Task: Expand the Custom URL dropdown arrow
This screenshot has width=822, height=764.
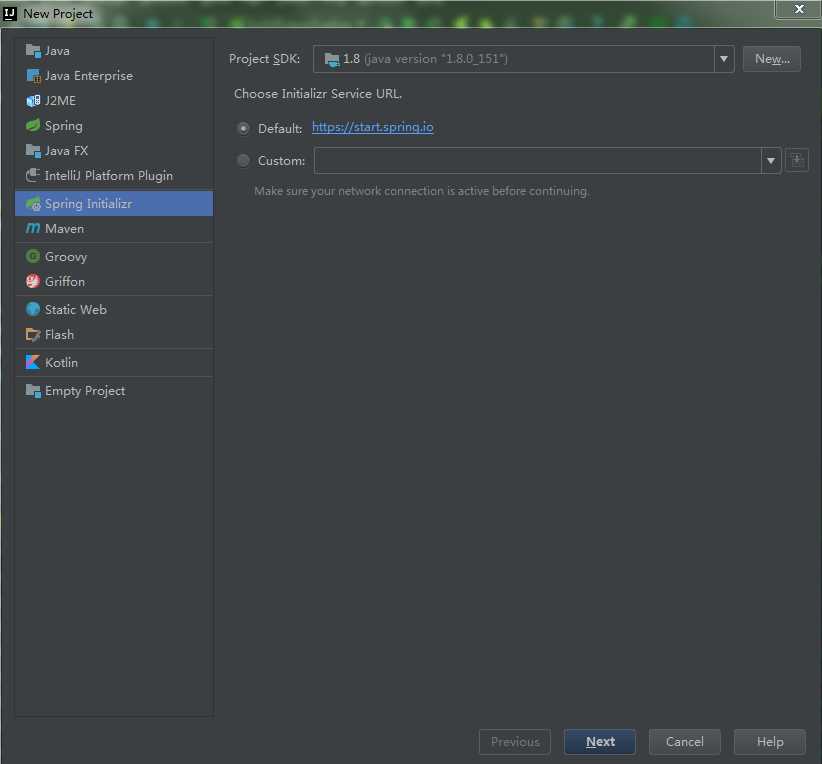Action: point(771,160)
